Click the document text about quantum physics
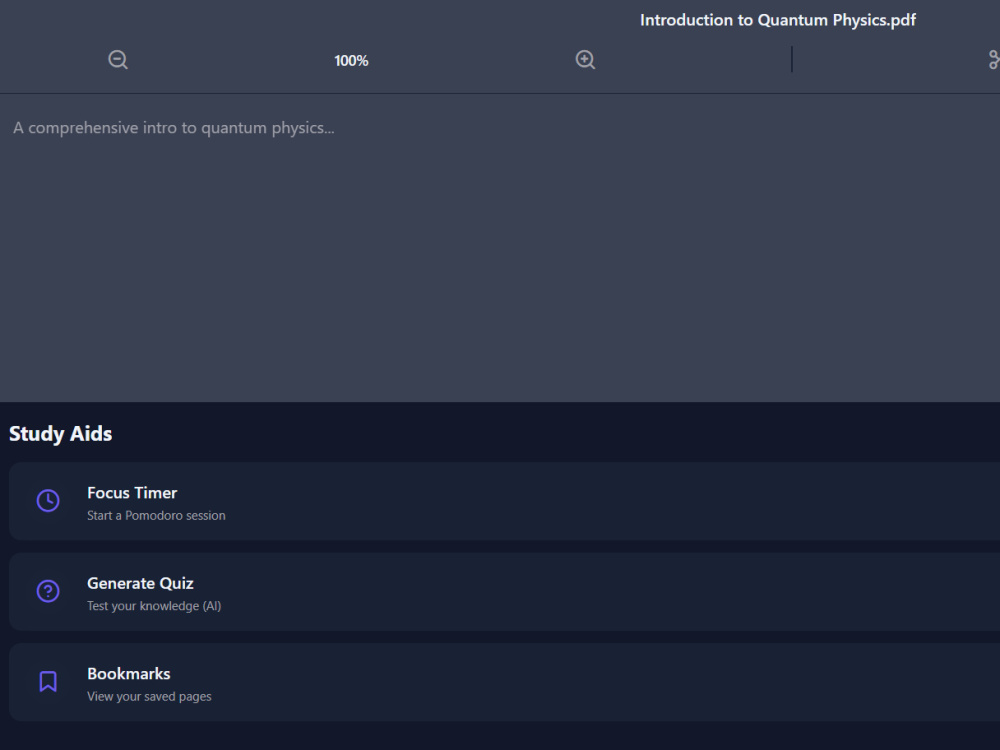1000x750 pixels. coord(173,128)
